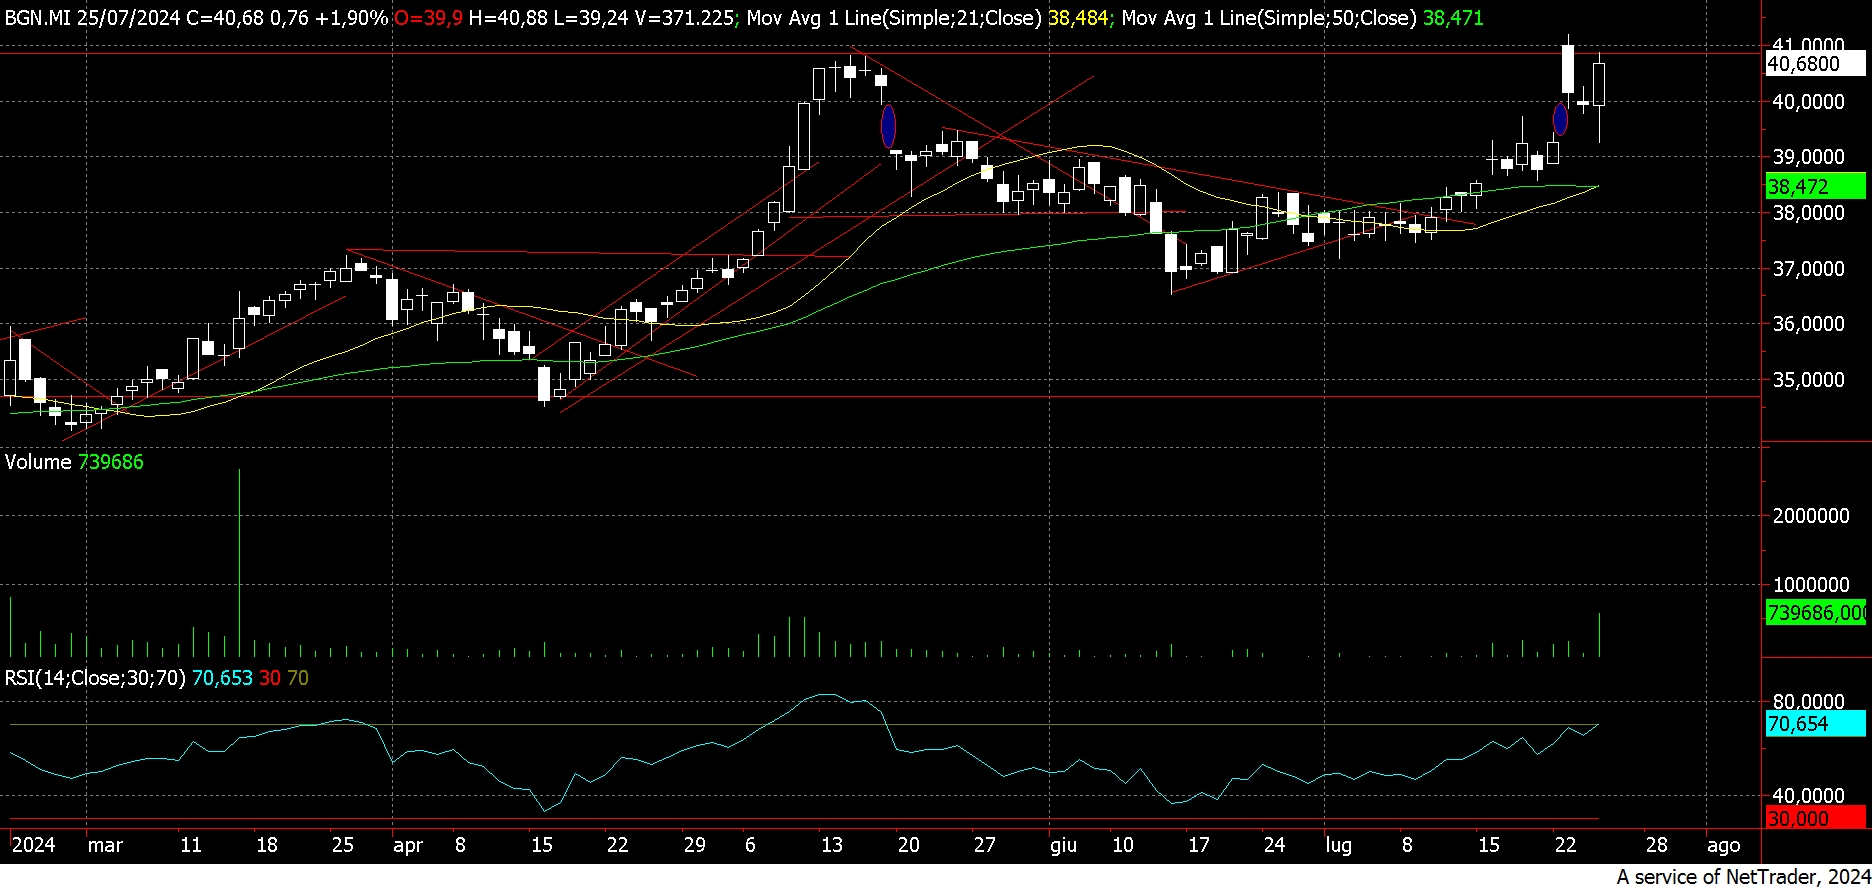Select the RSI(14;Close;30;70) panel label
The width and height of the screenshot is (1872, 888).
click(x=95, y=678)
